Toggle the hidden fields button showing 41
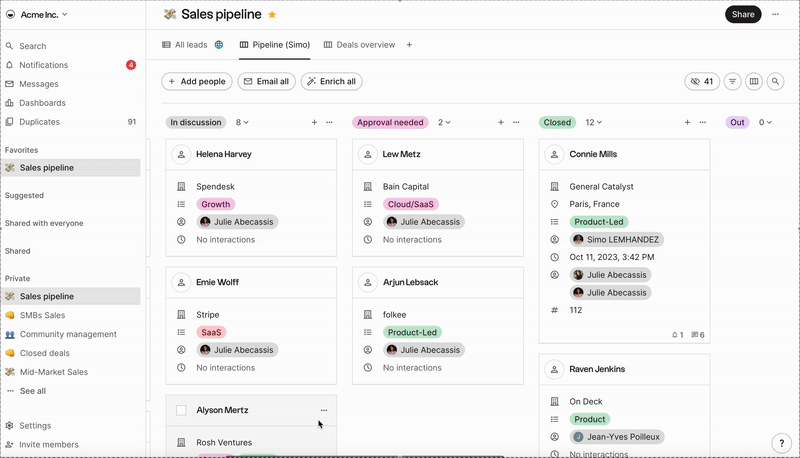The width and height of the screenshot is (800, 458). (x=702, y=81)
